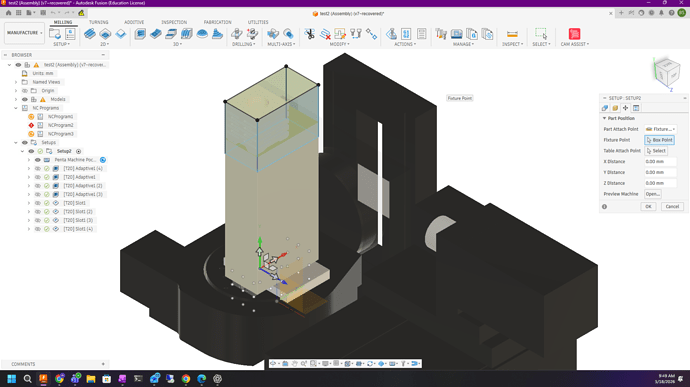Open the File Explorer taskbar icon
Screen dimensions: 690x387
point(91,379)
